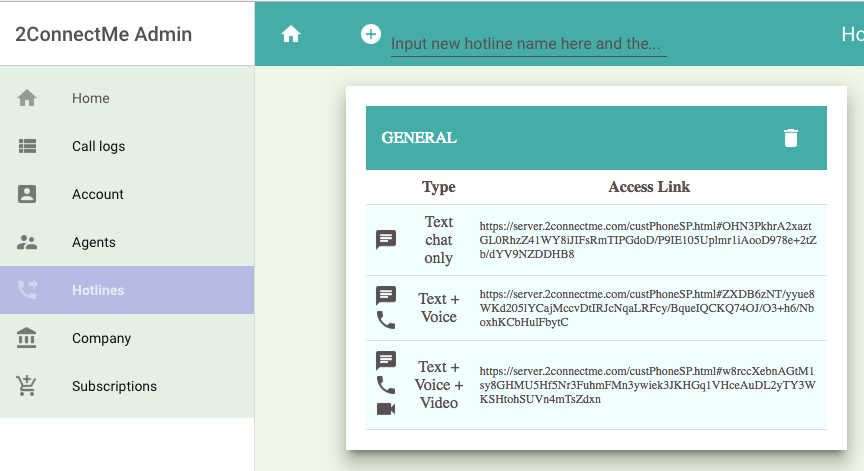Open the Home sidebar menu item
This screenshot has height=471, width=864.
[90, 98]
